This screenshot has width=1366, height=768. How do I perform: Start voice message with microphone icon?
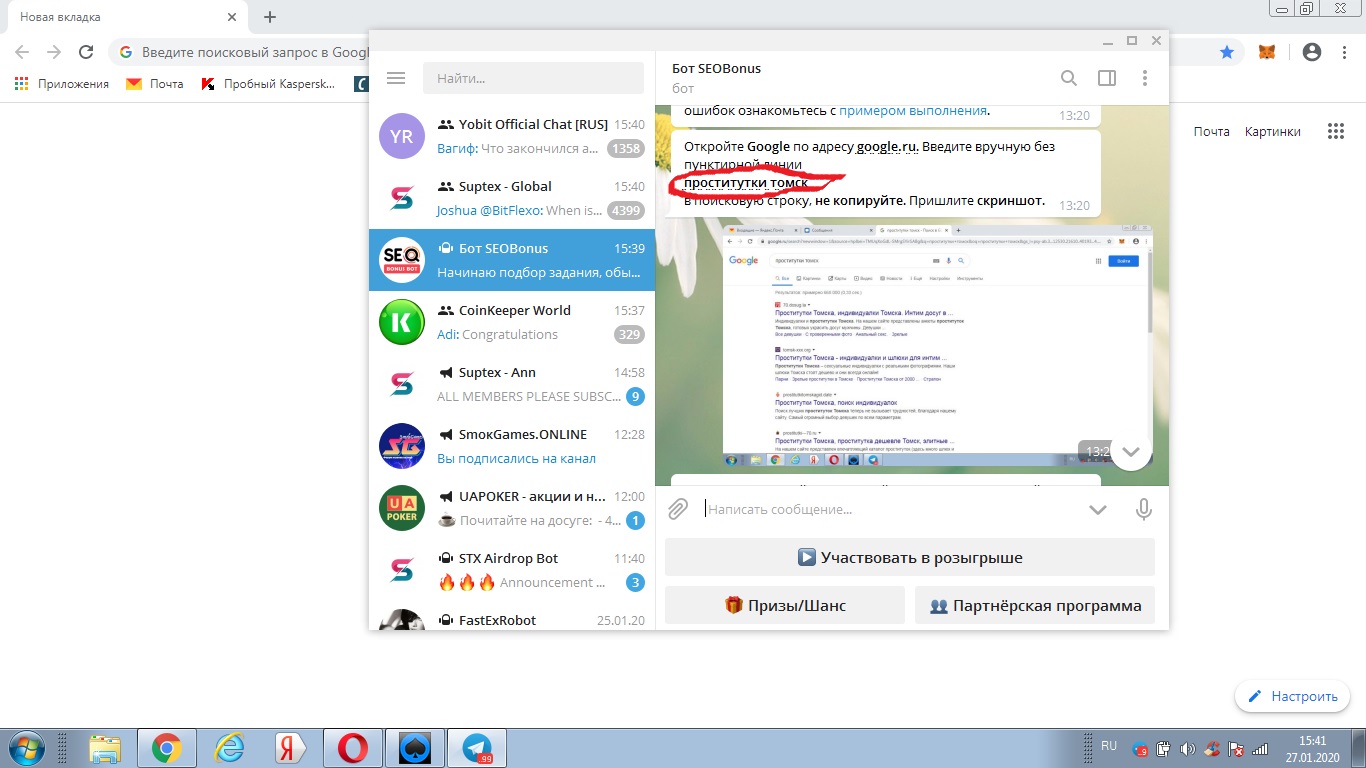coord(1144,509)
